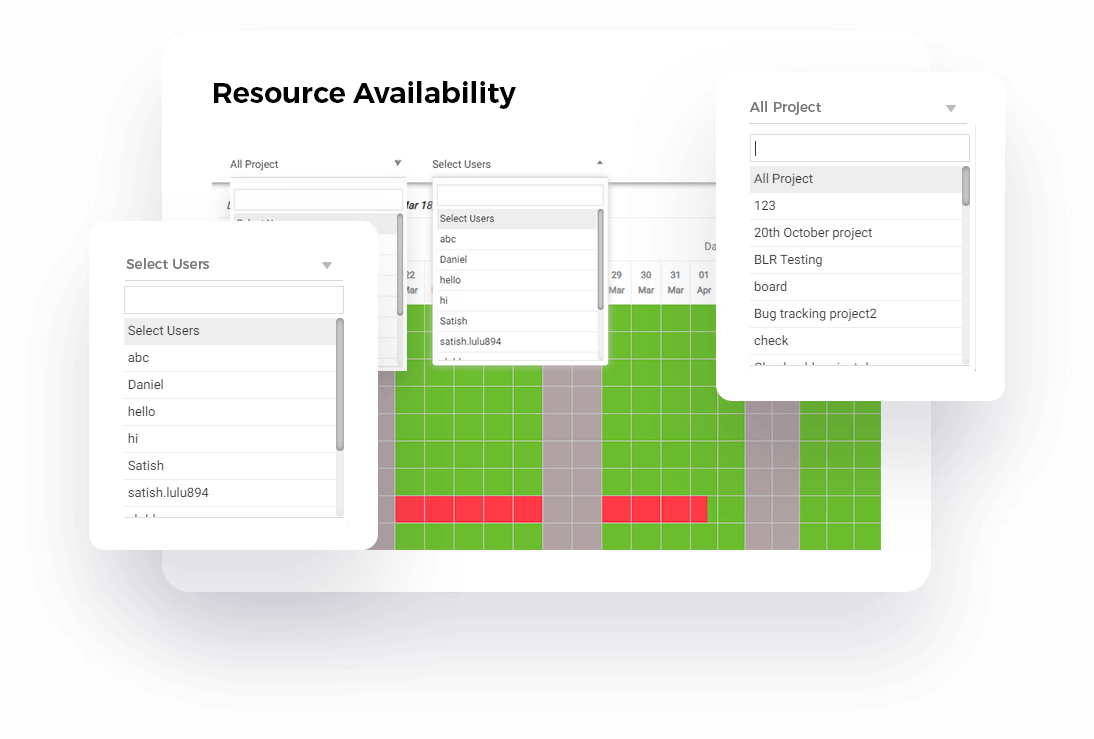Click the '01 Apr' date column header

click(x=704, y=283)
